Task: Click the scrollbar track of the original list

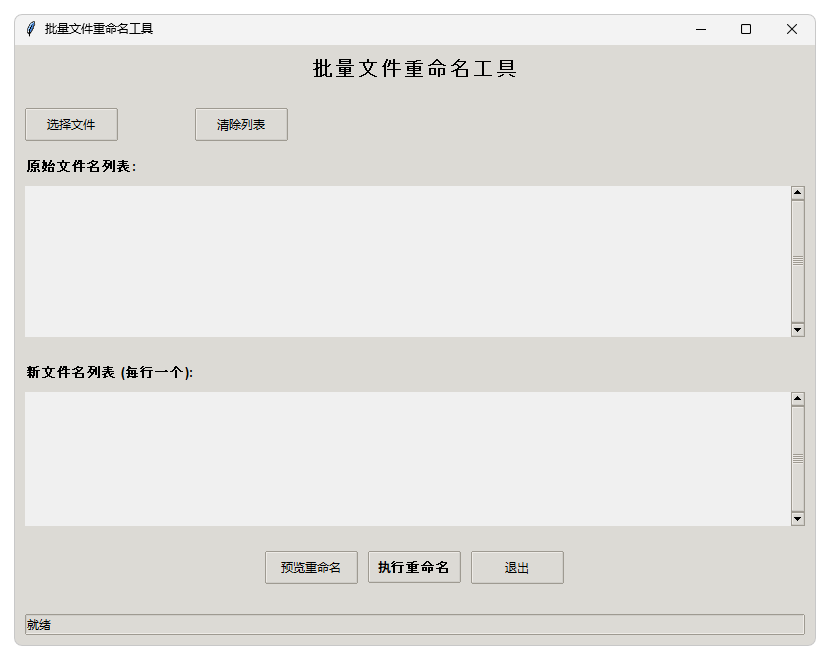Action: [797, 260]
